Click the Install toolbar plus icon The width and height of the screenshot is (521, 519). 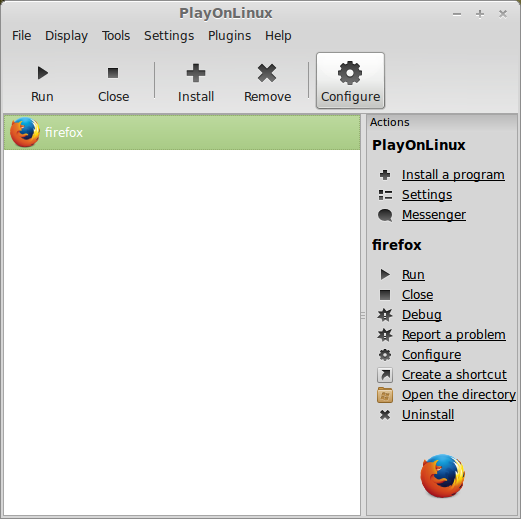[196, 73]
